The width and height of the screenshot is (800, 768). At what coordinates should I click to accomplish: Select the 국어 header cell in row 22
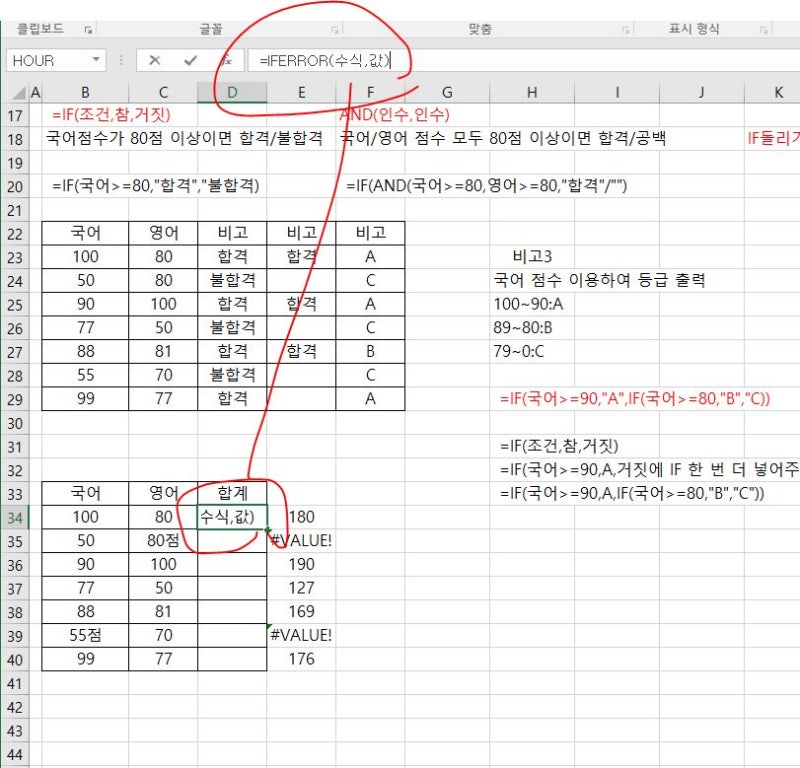84,232
